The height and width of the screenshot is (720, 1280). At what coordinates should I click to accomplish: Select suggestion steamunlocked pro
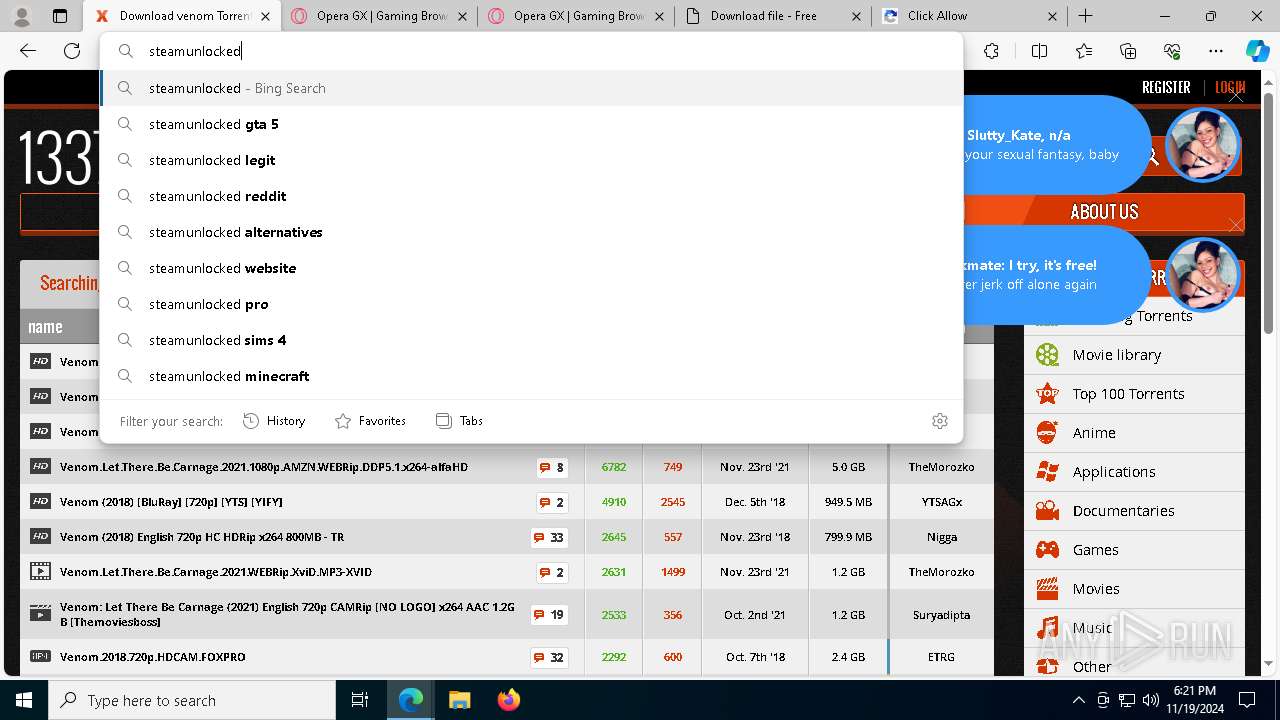point(531,304)
